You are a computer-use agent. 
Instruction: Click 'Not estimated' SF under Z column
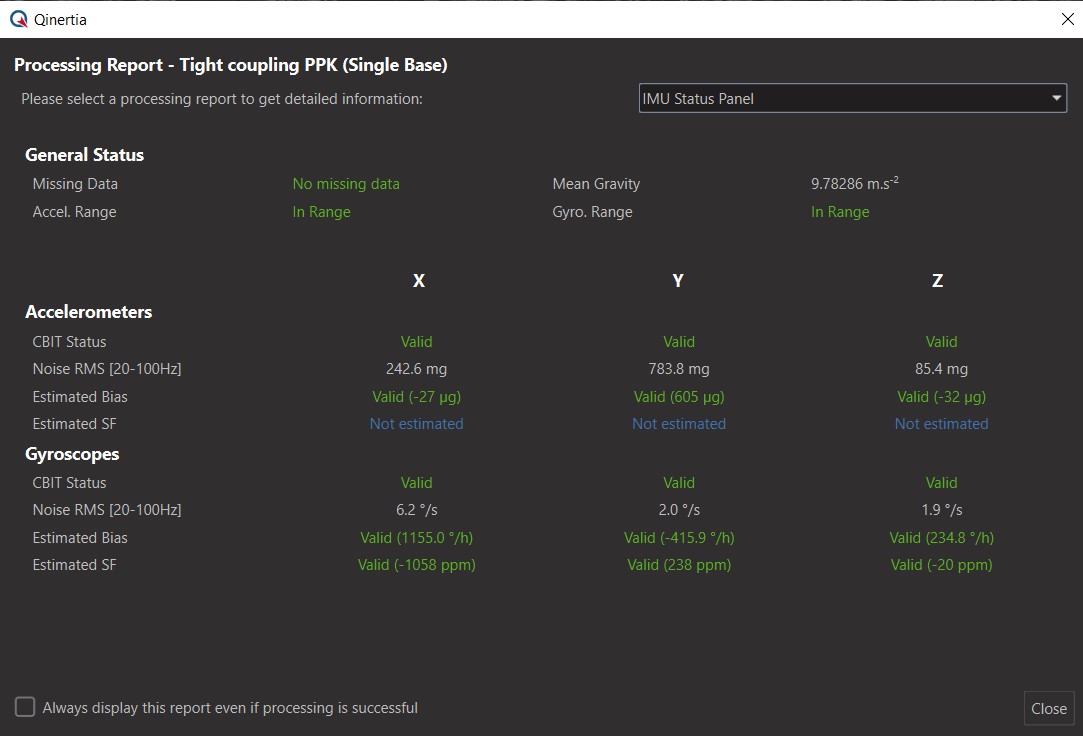click(x=940, y=424)
